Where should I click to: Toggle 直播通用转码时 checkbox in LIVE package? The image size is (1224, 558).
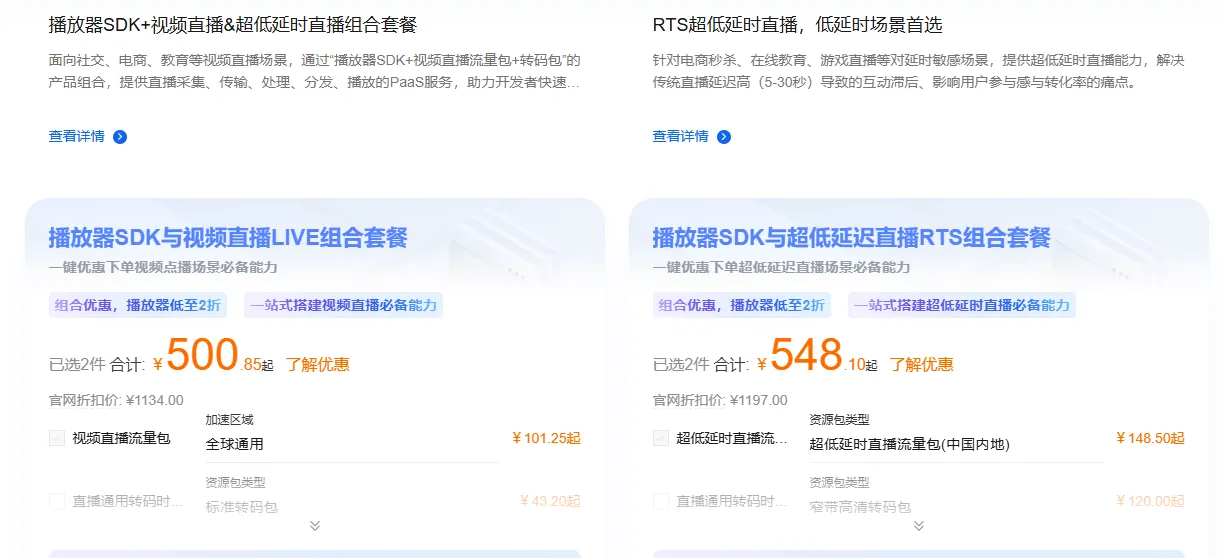(57, 501)
